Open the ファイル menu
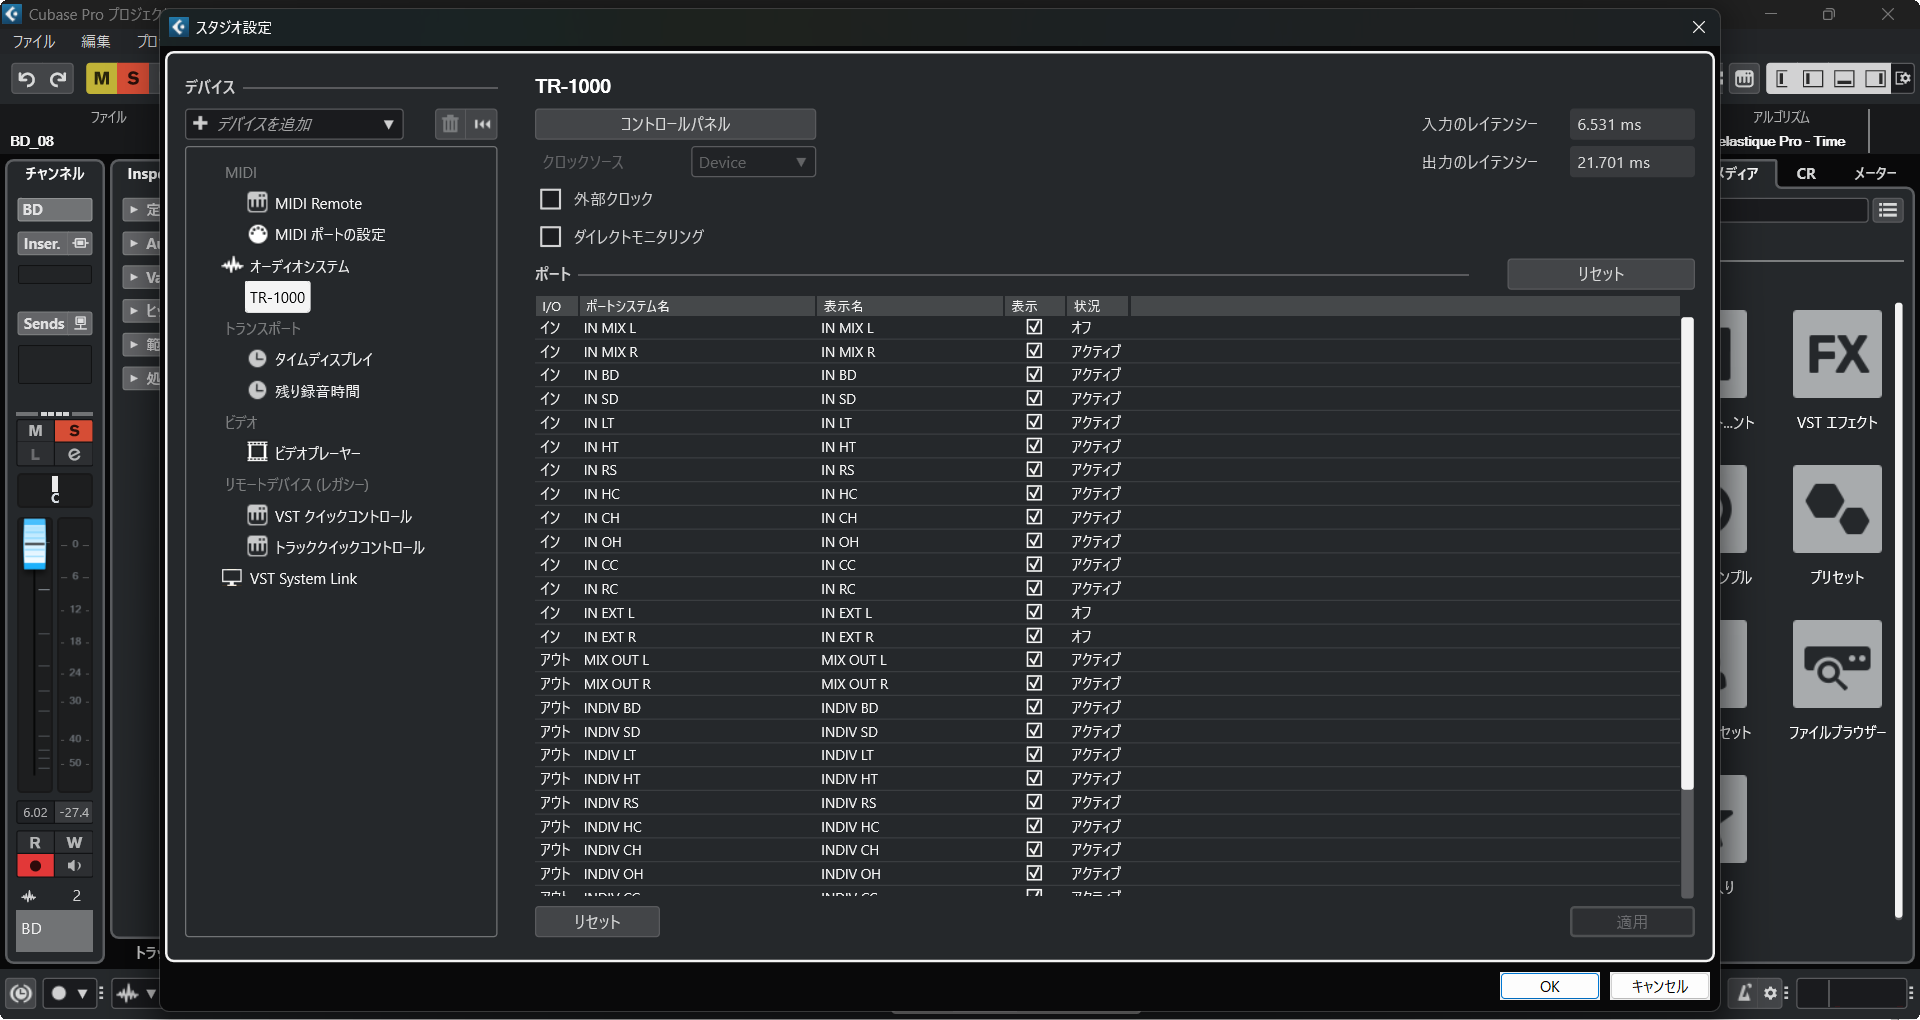Image resolution: width=1920 pixels, height=1020 pixels. [33, 41]
